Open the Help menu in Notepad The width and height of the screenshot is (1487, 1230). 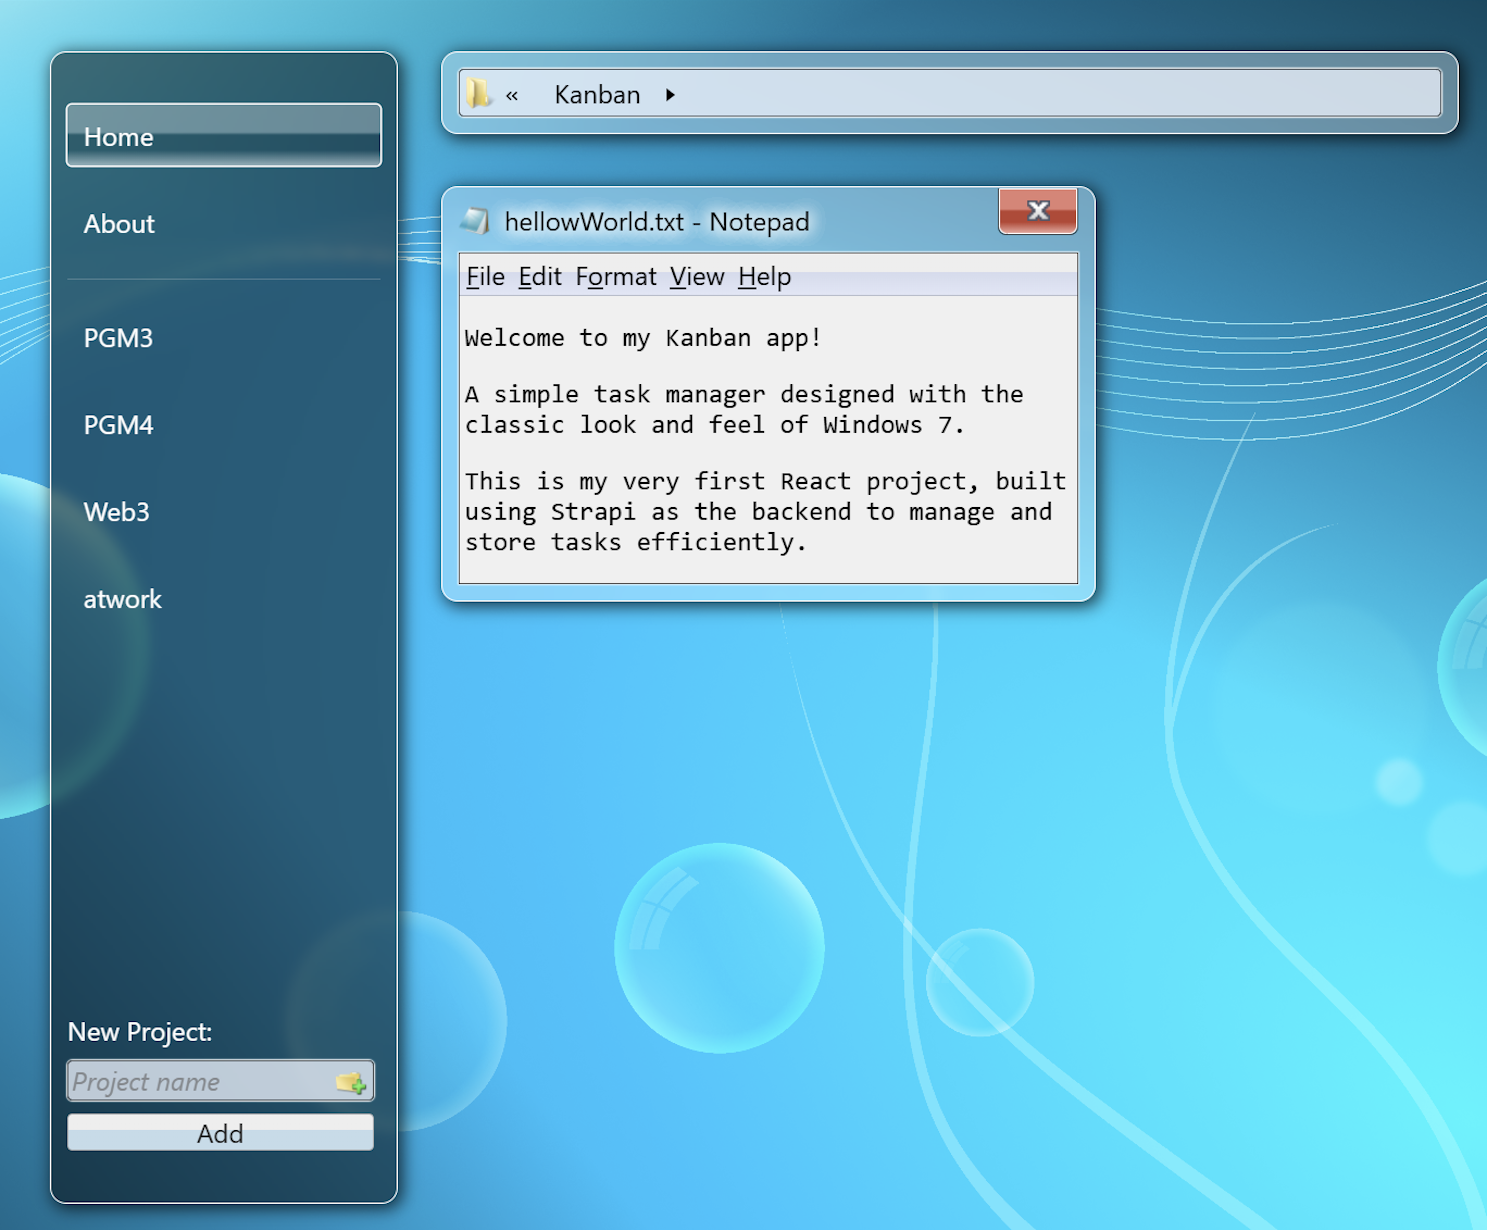click(x=765, y=277)
